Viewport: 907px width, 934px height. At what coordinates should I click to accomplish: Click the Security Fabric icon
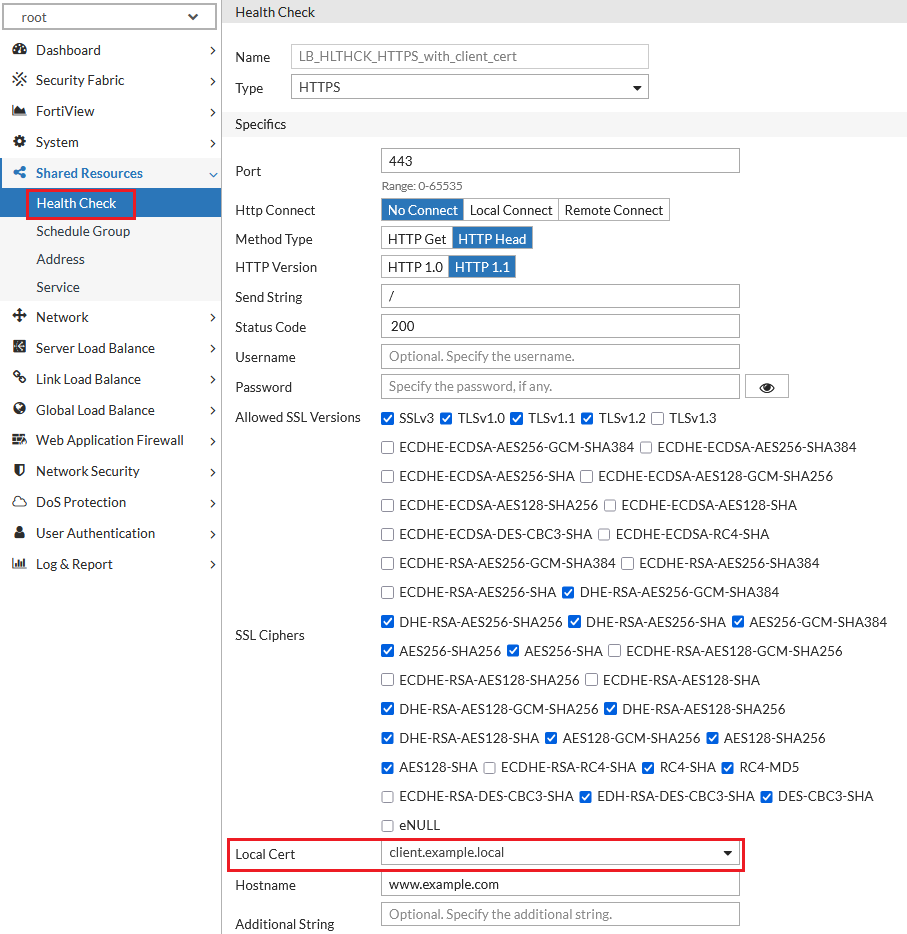[x=20, y=79]
